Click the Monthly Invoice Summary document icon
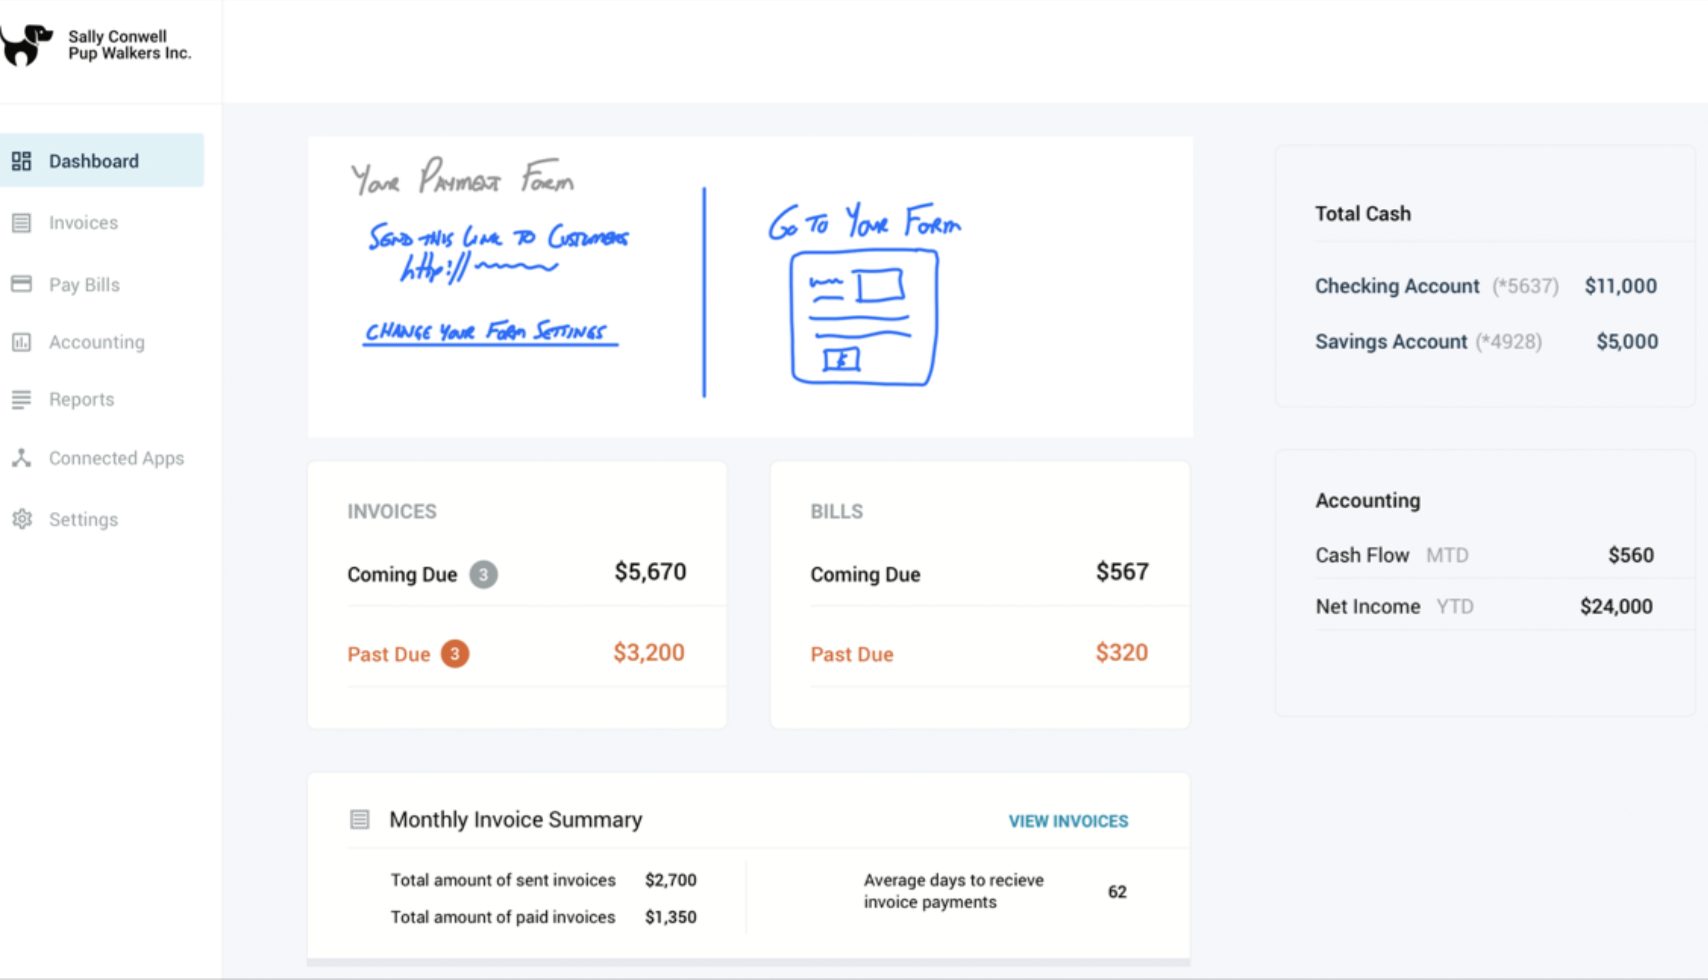The width and height of the screenshot is (1708, 980). [360, 820]
